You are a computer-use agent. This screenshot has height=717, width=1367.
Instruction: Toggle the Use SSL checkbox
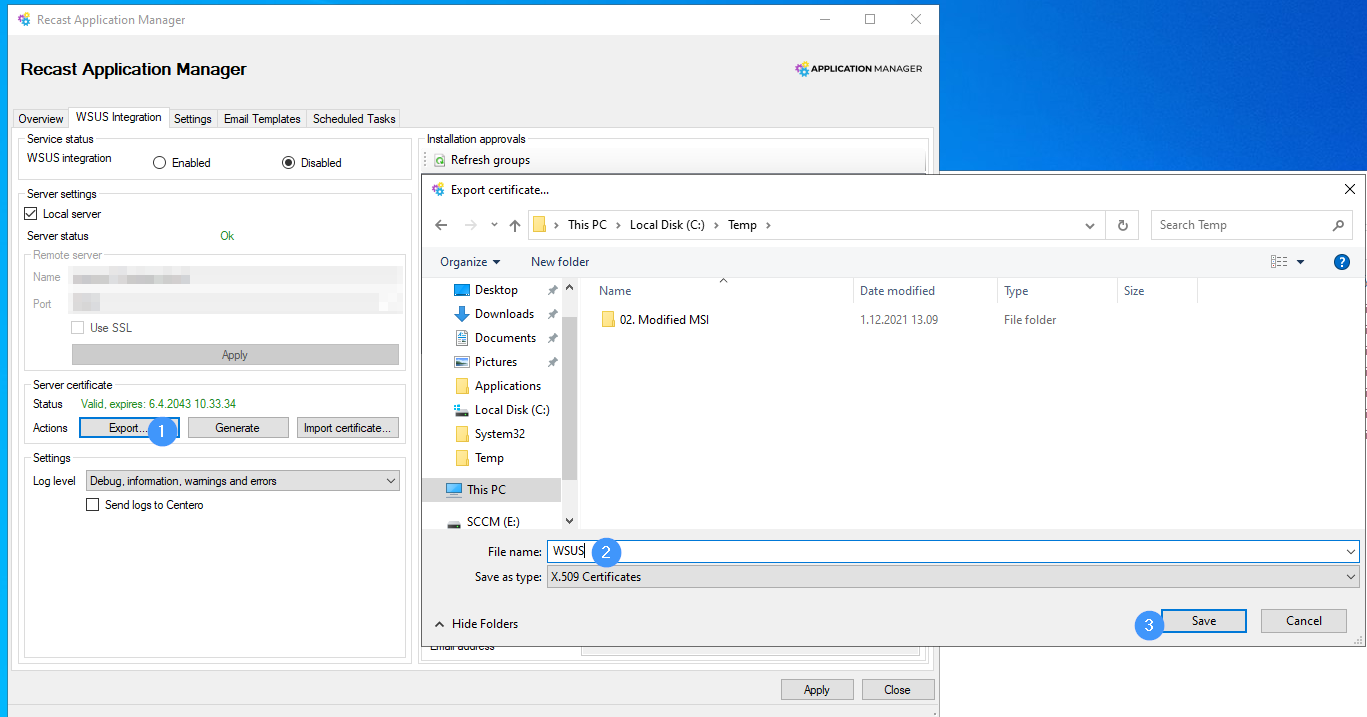point(78,328)
